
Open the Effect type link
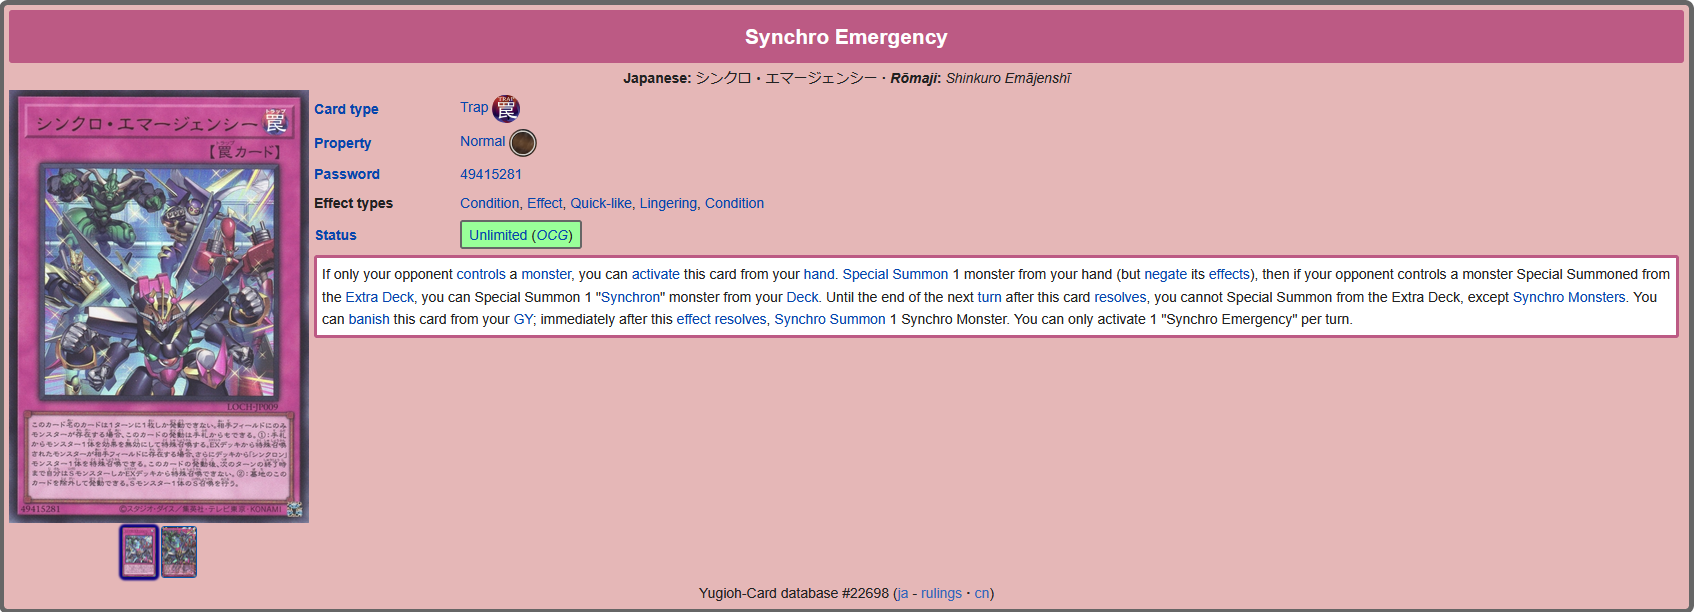(545, 203)
